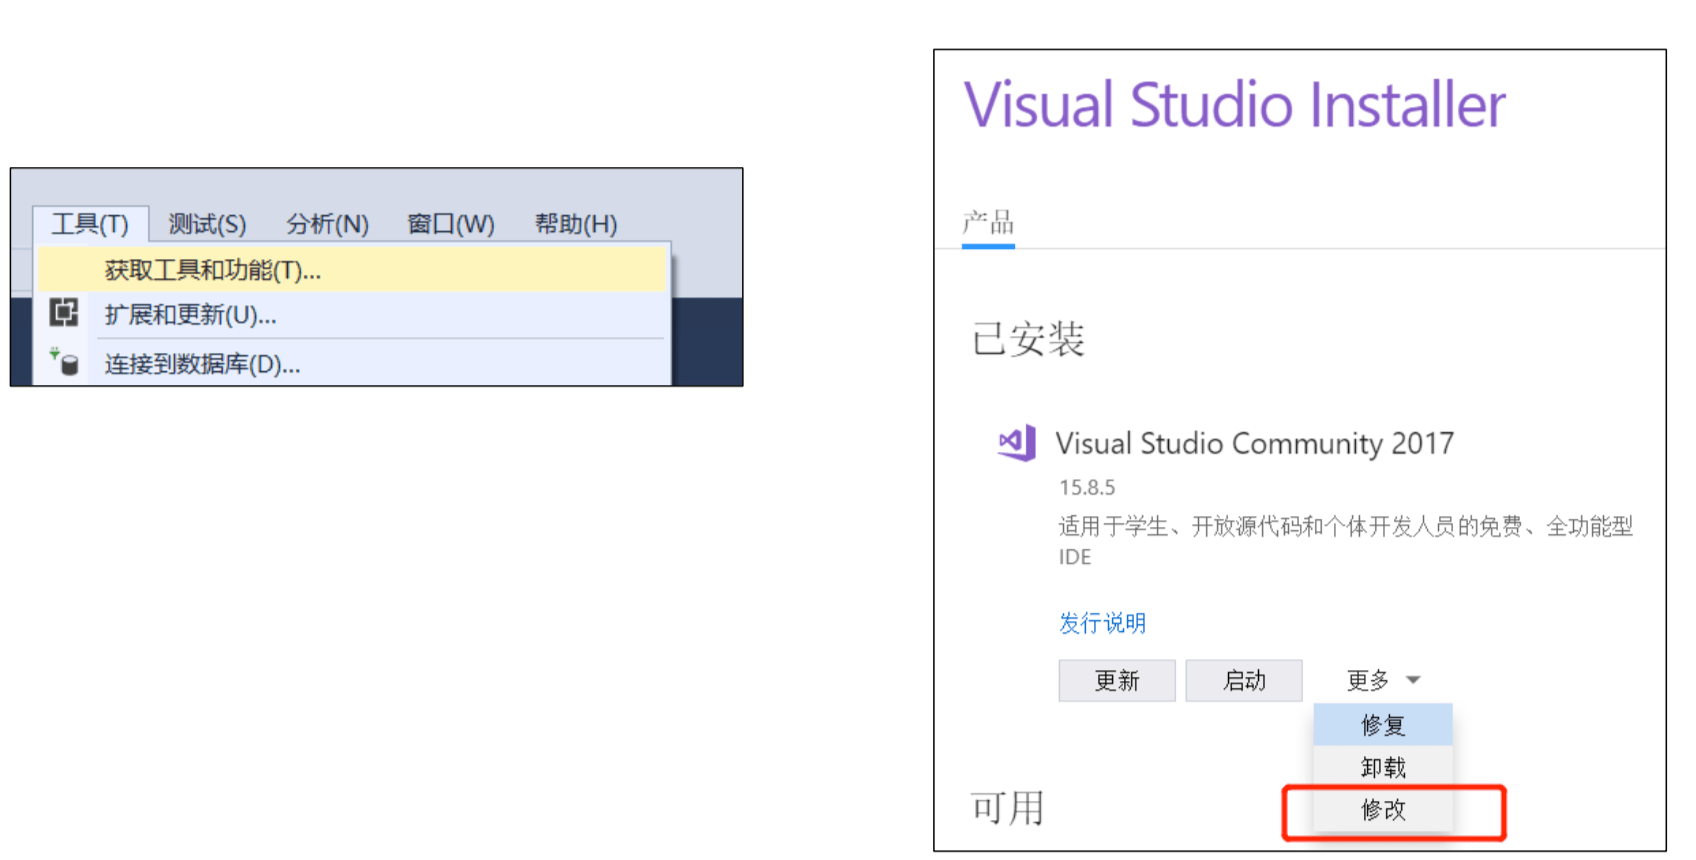
Task: Click the connect to database icon
Action: 64,361
